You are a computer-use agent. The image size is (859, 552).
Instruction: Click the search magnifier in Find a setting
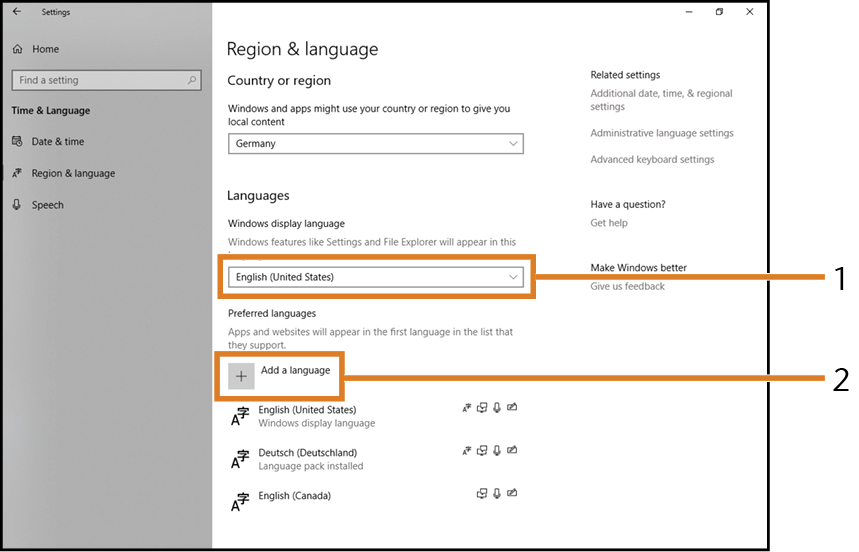point(192,80)
